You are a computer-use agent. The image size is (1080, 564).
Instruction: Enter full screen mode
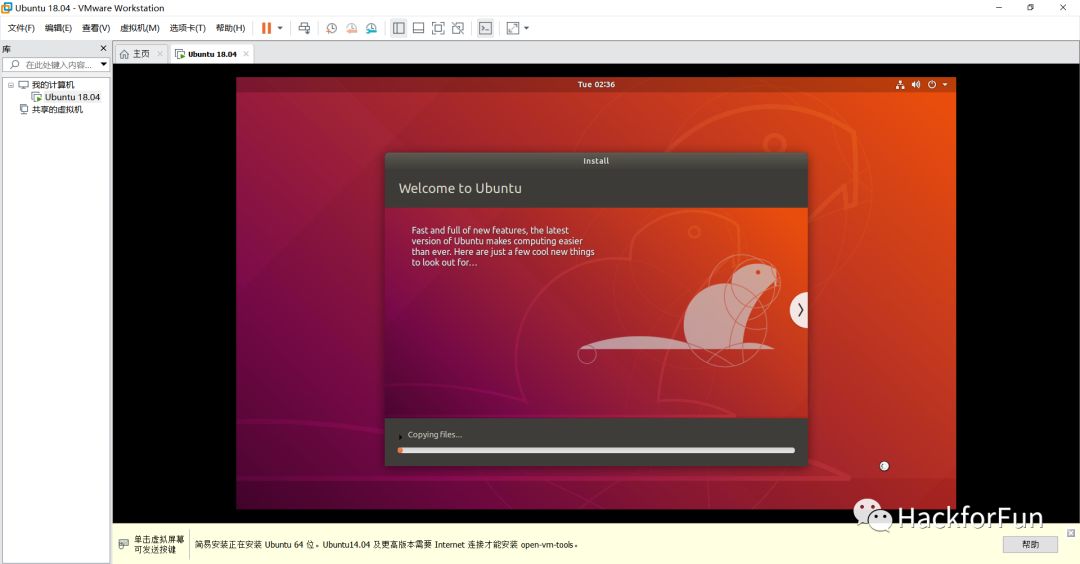click(438, 28)
